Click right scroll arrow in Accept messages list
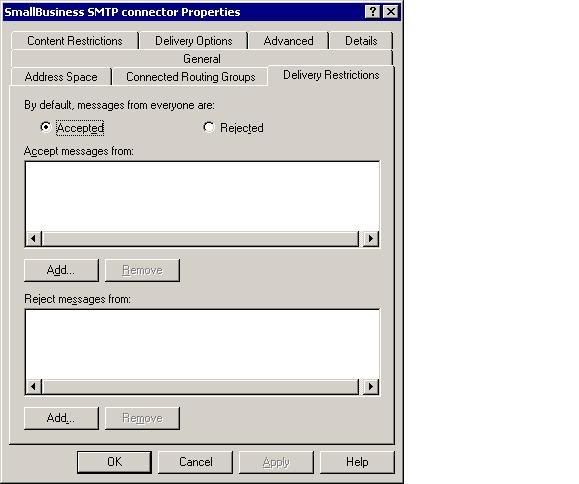 371,238
